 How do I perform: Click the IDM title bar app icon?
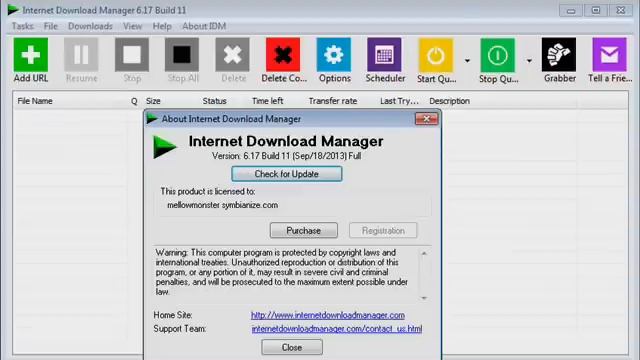[x=13, y=10]
